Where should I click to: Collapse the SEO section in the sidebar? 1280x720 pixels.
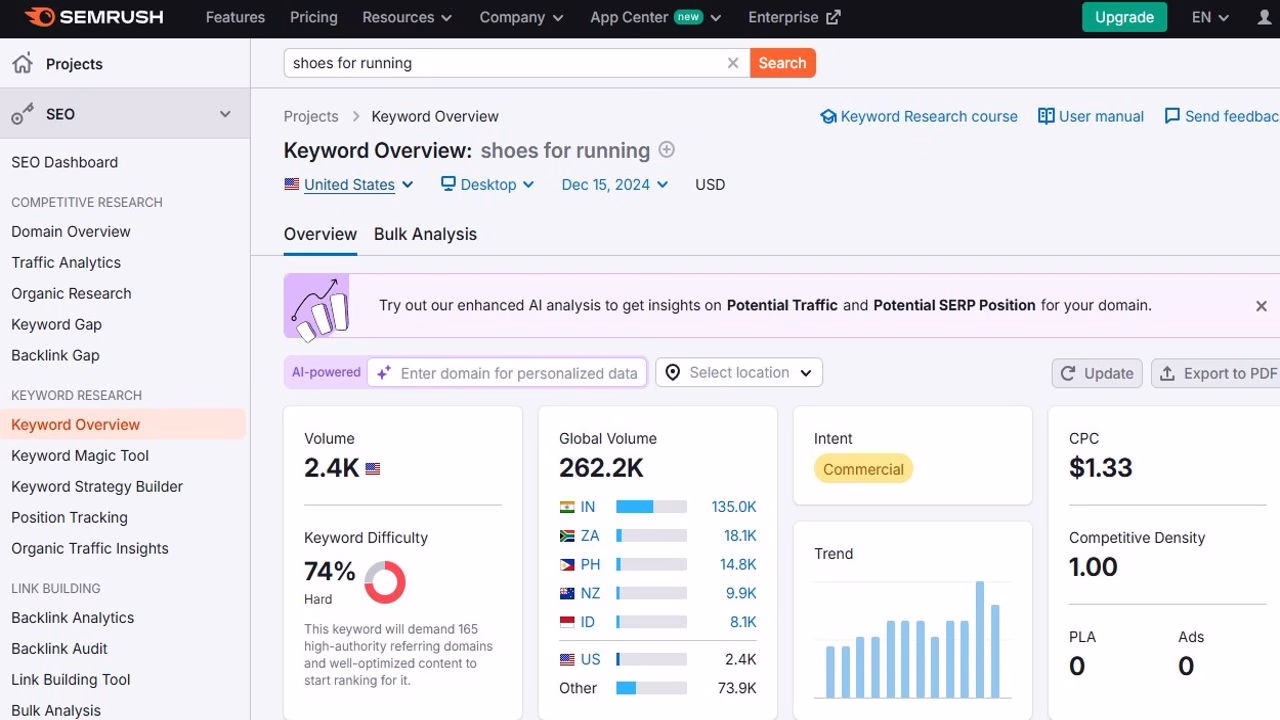(225, 113)
